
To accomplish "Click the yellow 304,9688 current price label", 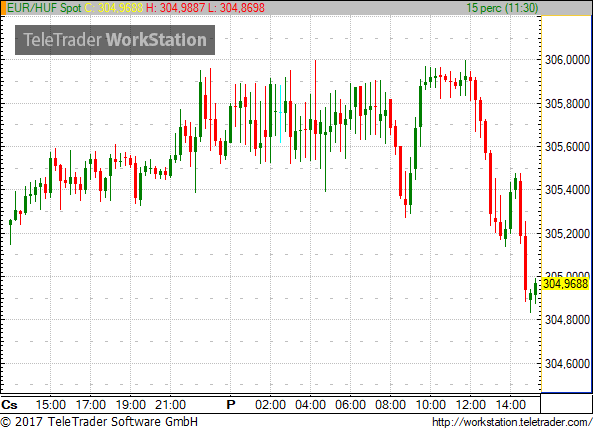I will [565, 284].
